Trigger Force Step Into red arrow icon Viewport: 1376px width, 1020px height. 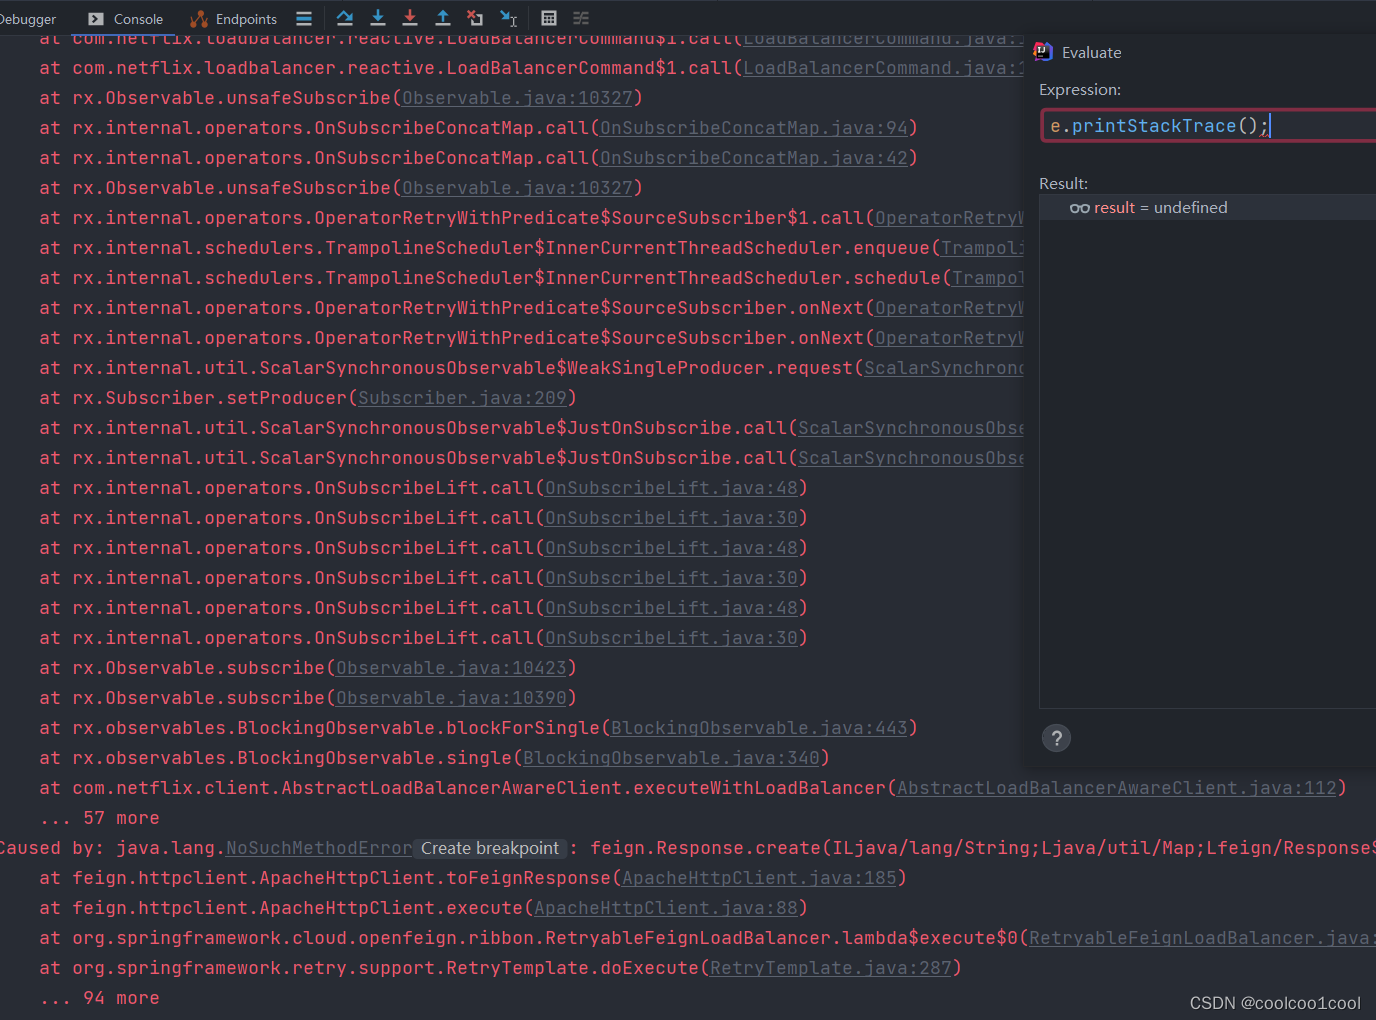click(x=410, y=18)
